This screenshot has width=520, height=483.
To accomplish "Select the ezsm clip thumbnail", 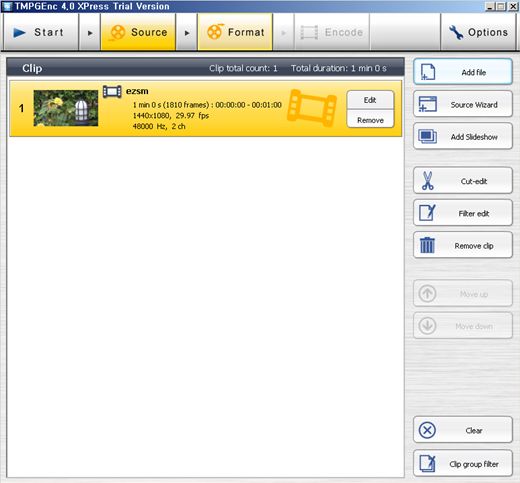I will 66,108.
